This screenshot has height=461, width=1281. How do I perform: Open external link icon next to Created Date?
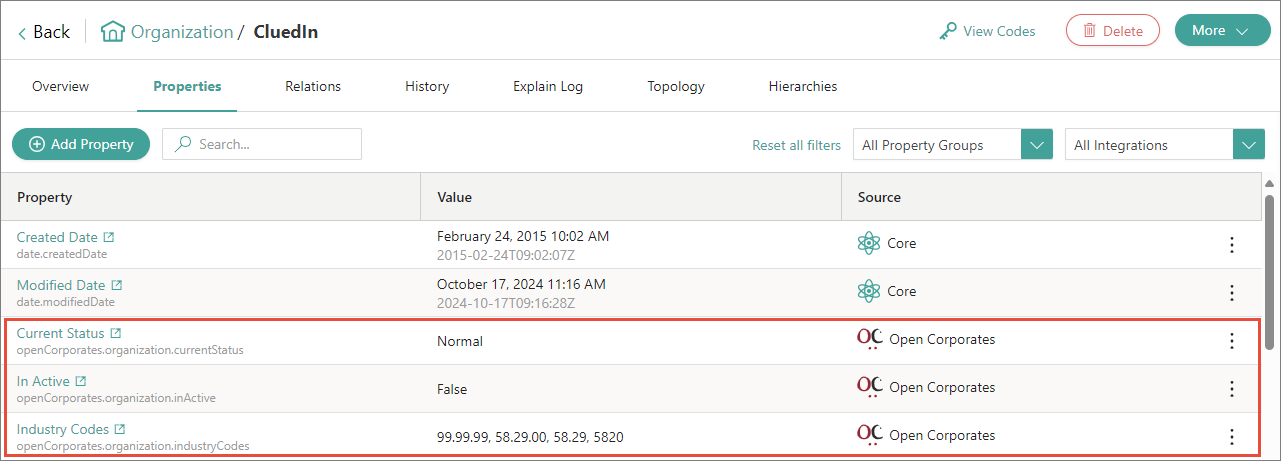(x=109, y=237)
